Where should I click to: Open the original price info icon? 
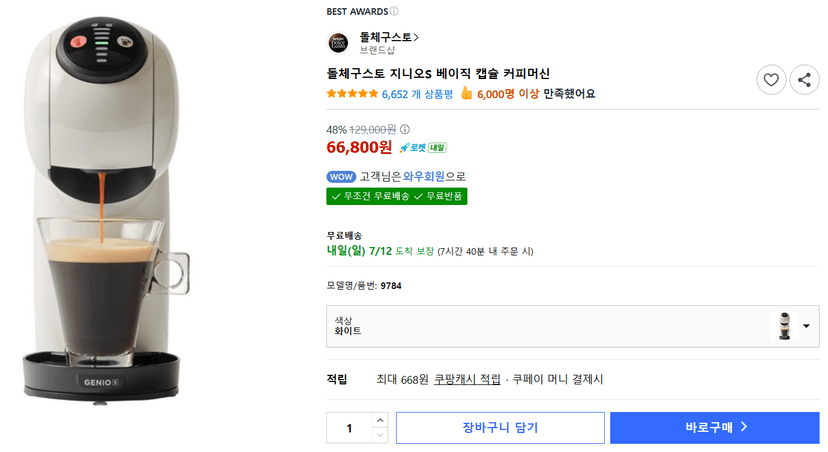tap(405, 129)
